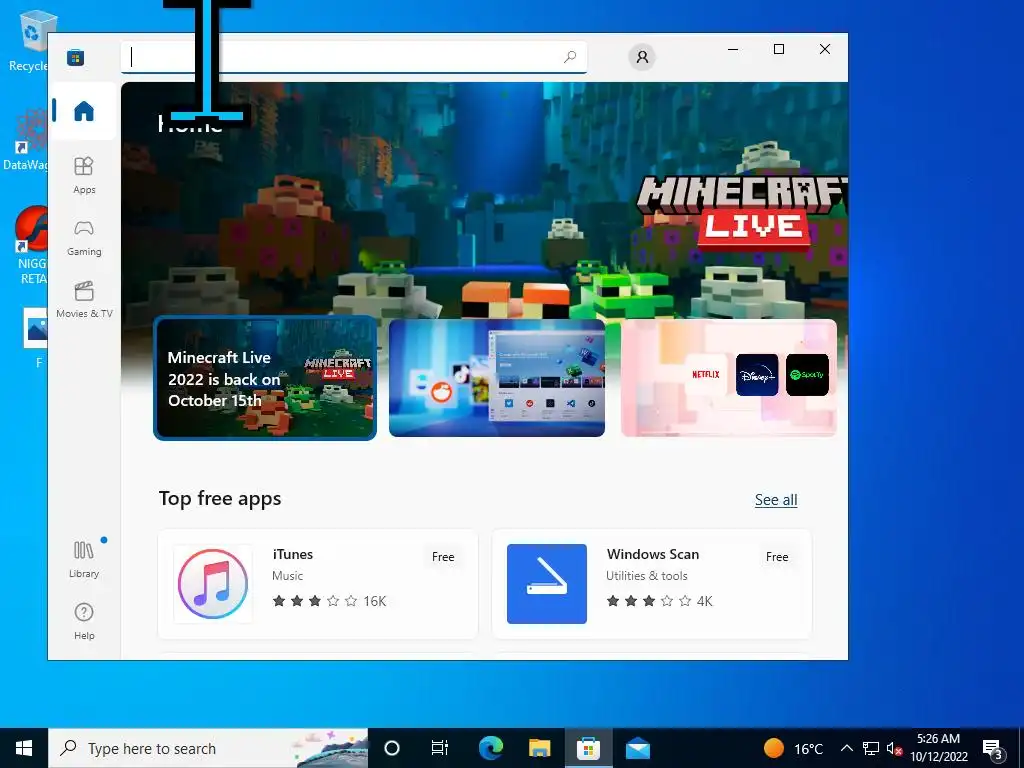Select the Recycle Bin desktop icon

click(30, 40)
